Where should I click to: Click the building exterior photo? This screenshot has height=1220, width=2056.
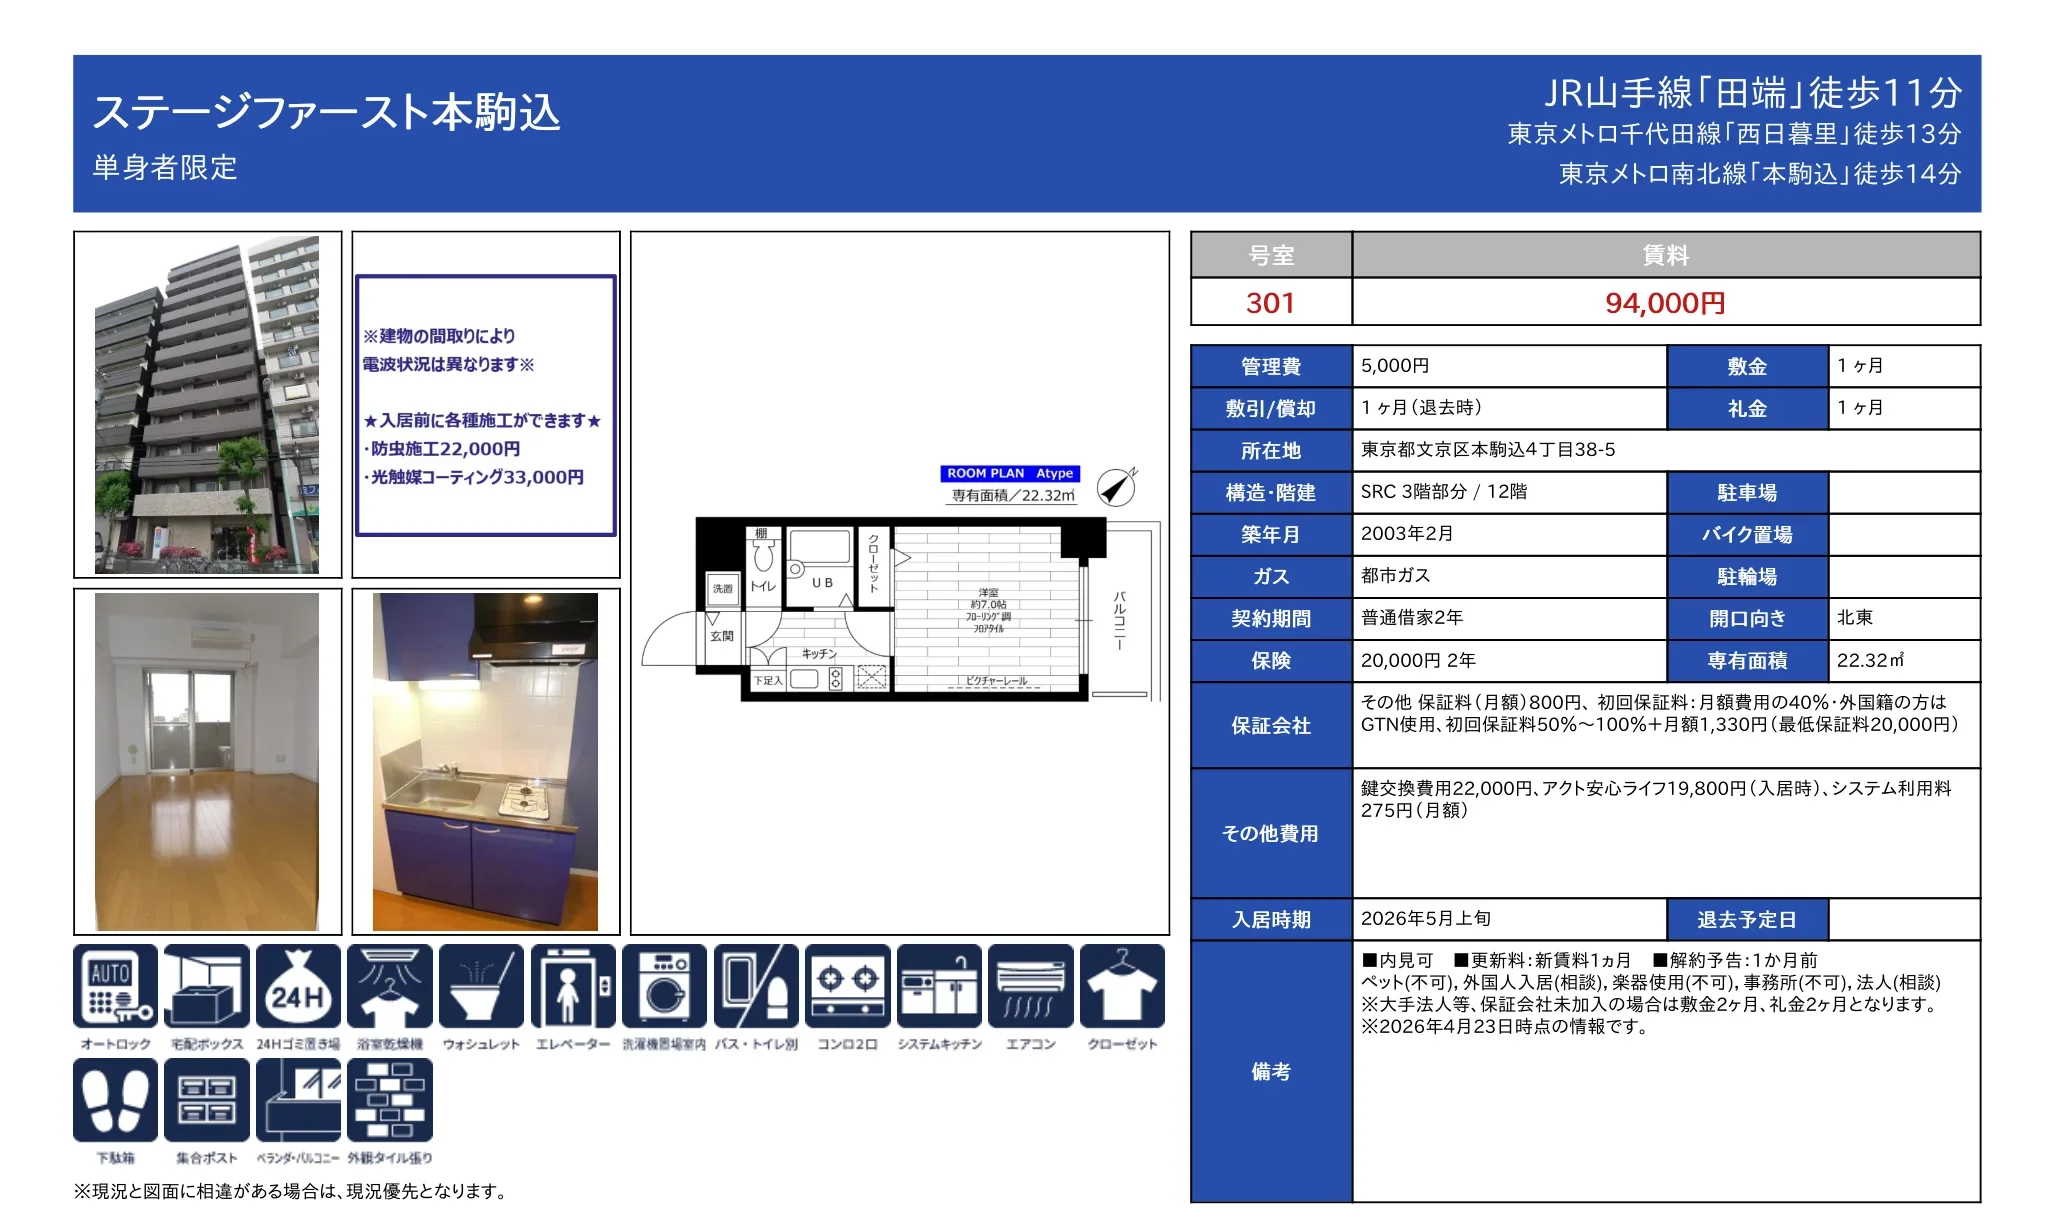pos(207,405)
